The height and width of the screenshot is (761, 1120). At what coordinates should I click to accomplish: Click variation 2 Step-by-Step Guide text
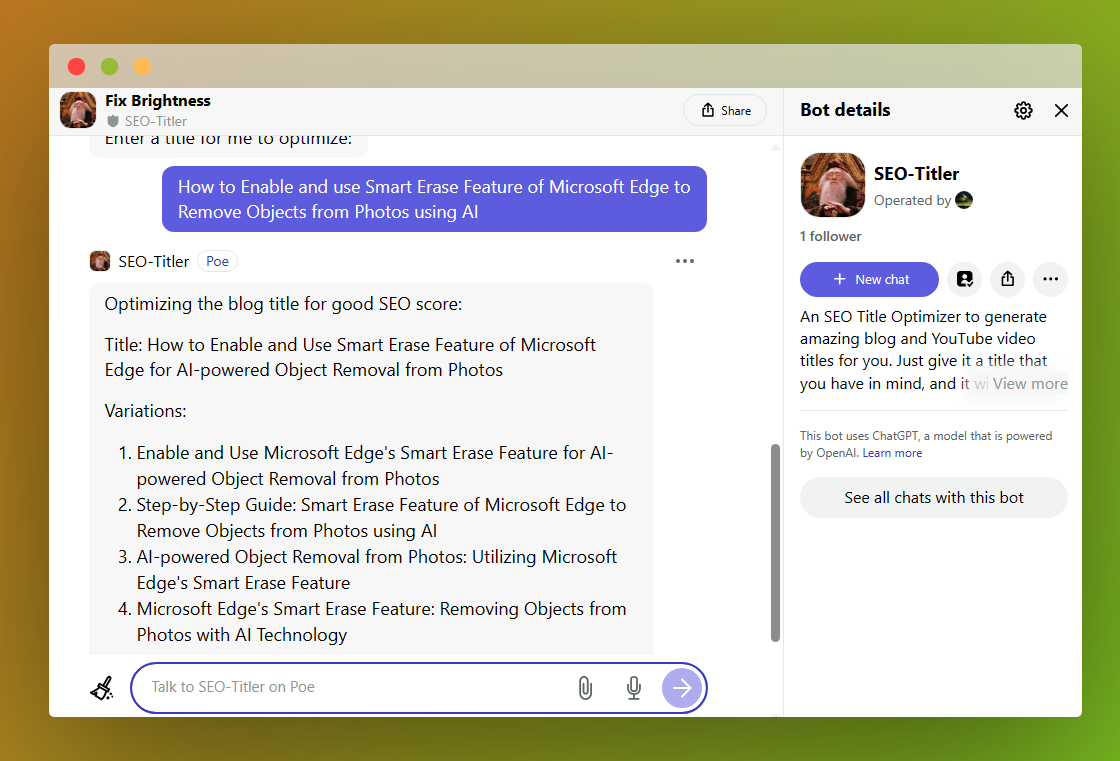[381, 518]
